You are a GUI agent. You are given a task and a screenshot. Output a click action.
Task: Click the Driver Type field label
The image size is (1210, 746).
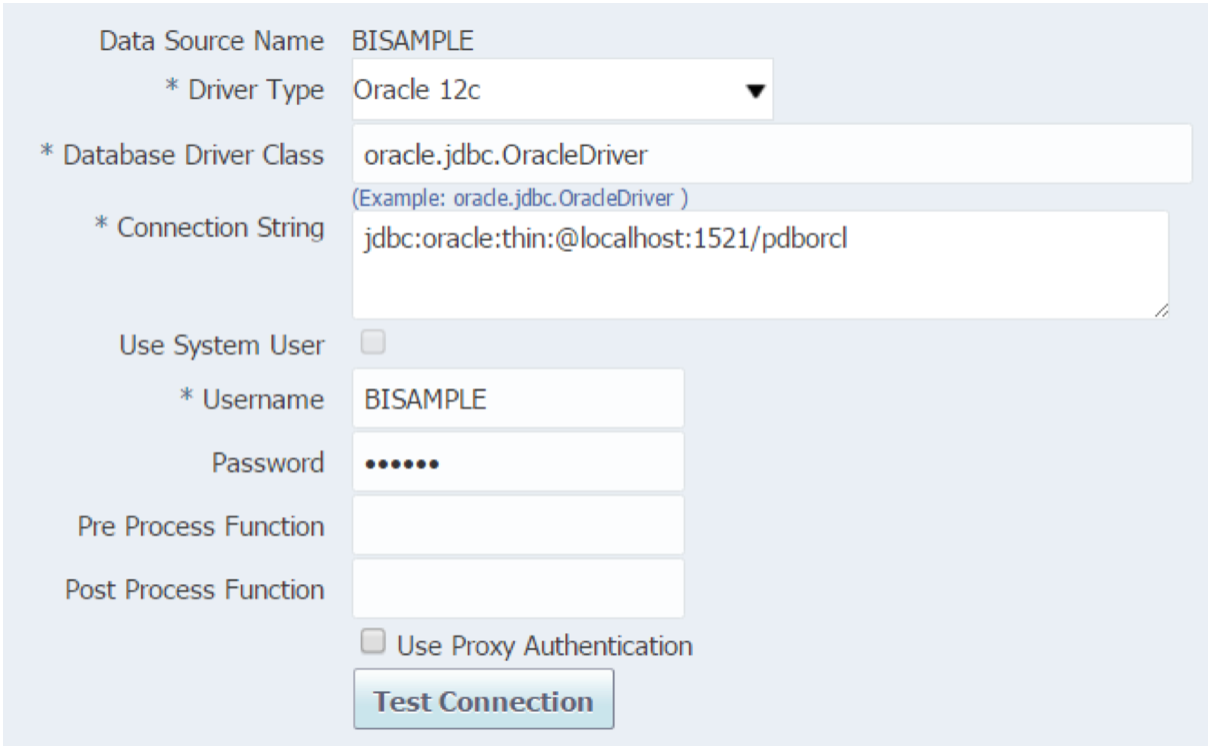tap(245, 91)
